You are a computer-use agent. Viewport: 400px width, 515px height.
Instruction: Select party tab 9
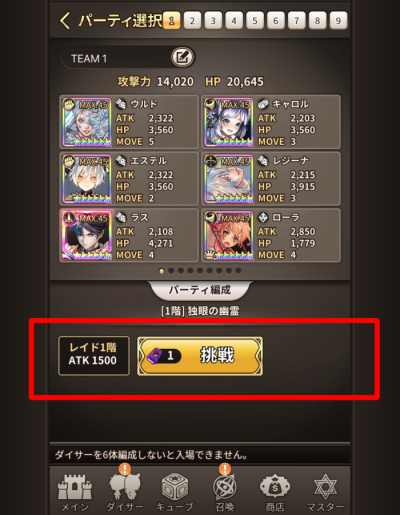pos(338,21)
